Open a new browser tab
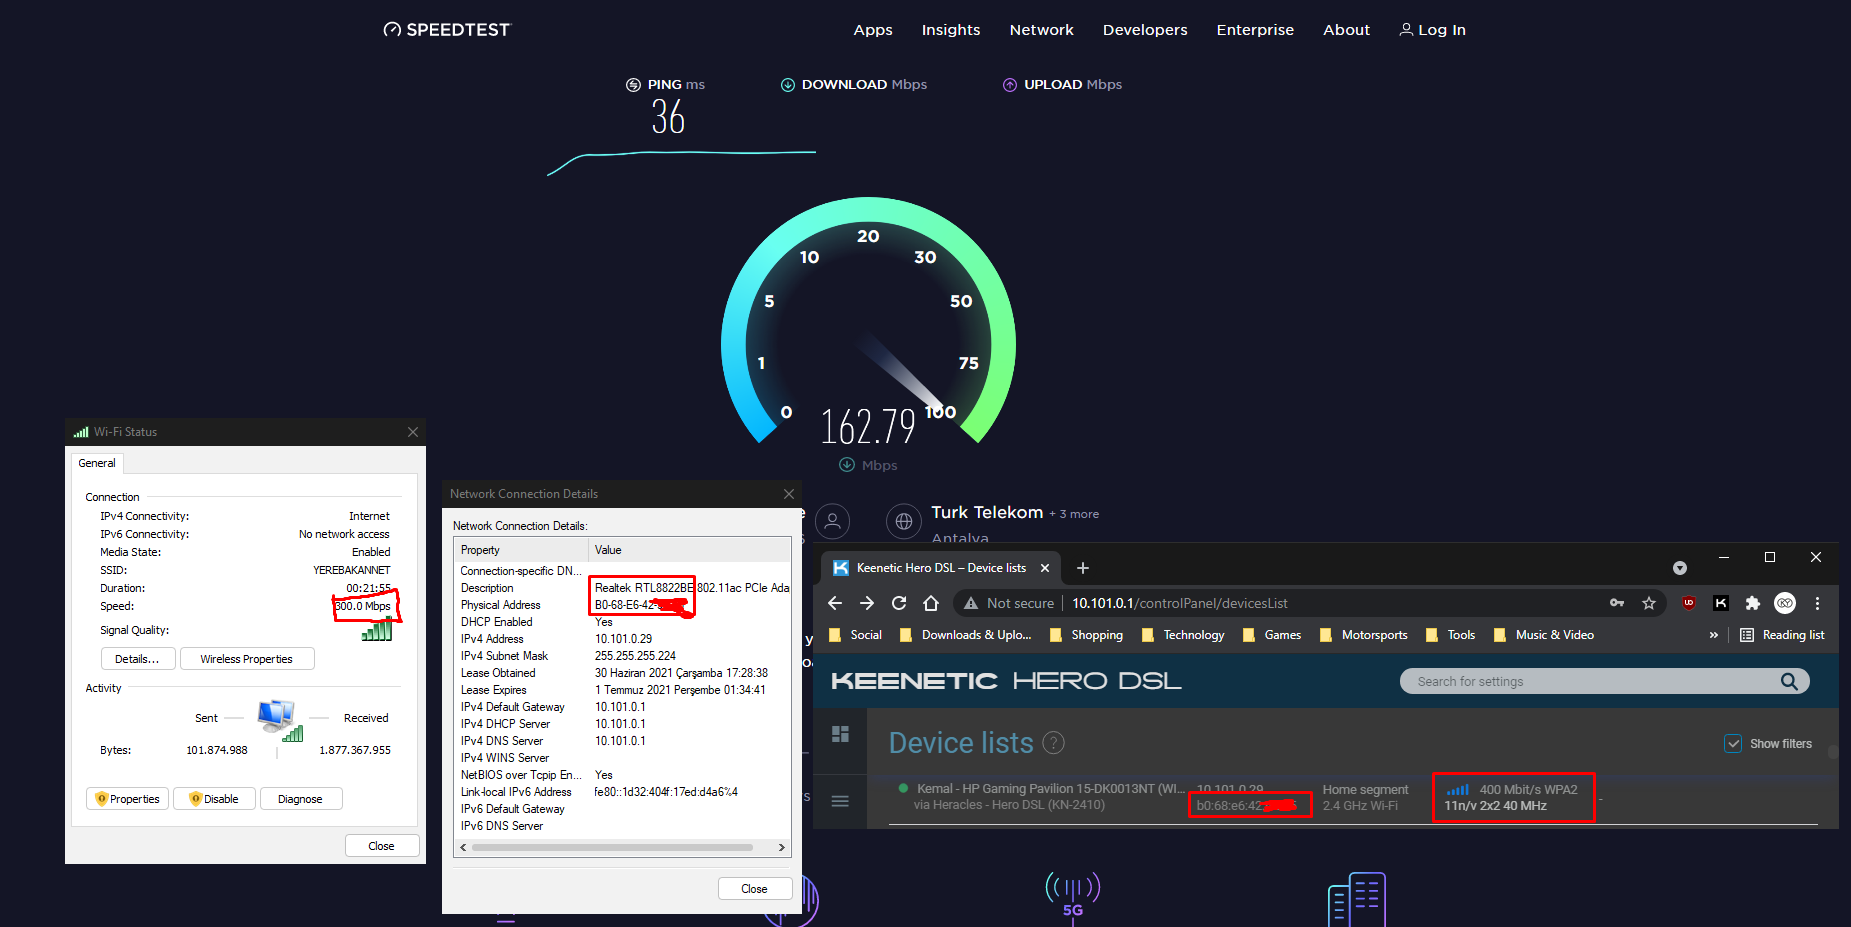Image resolution: width=1851 pixels, height=927 pixels. coord(1082,568)
